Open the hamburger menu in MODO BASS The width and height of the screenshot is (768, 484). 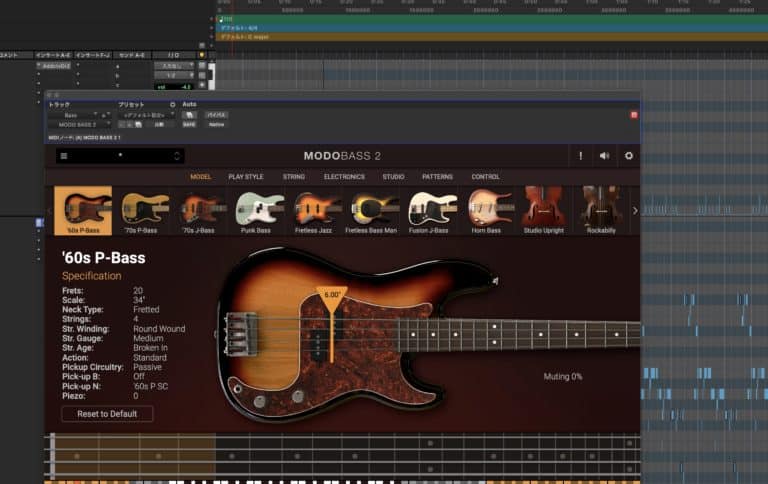pyautogui.click(x=64, y=156)
